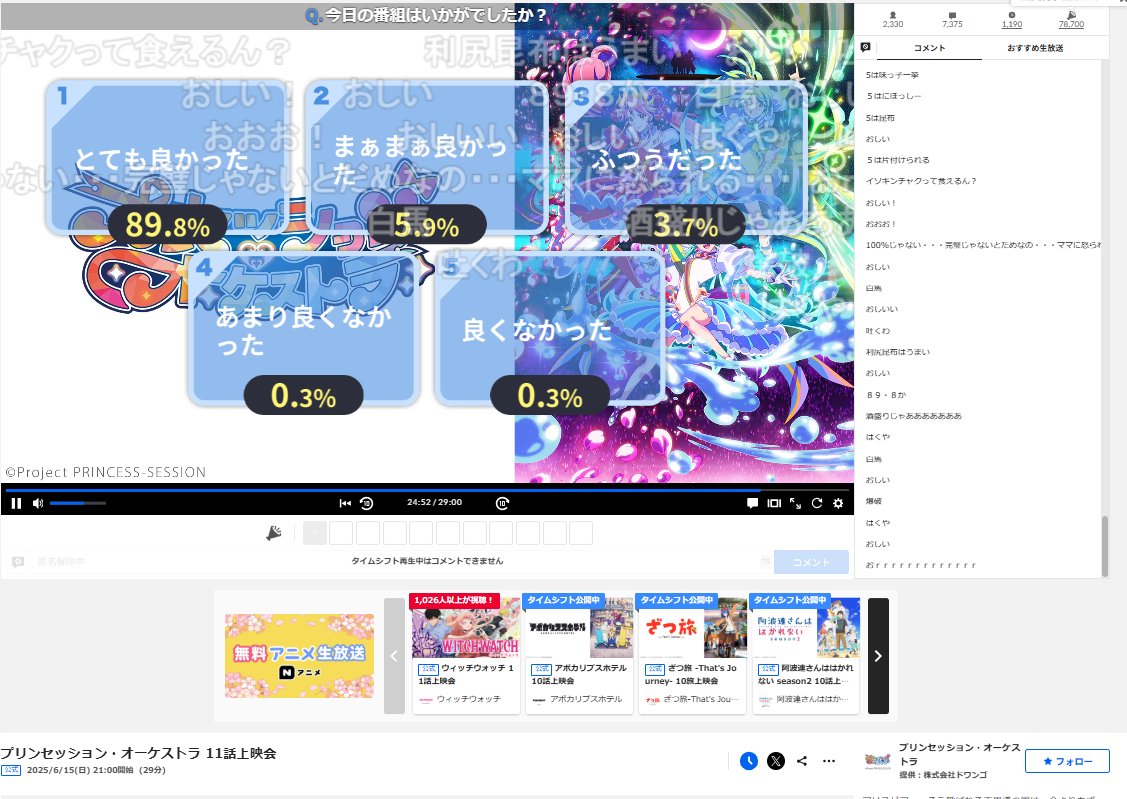Open the プリンセッション・オーケストラ channel name link
1127x799 pixels.
[960, 754]
